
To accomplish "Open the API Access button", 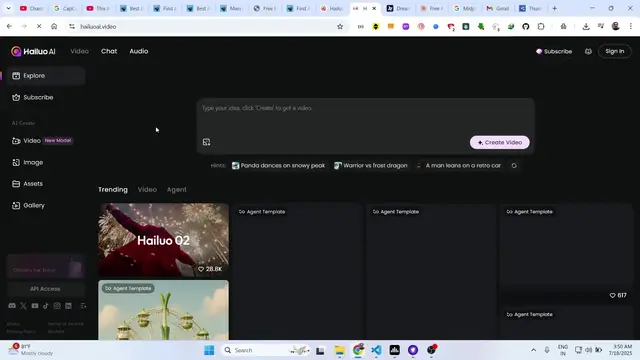I will (45, 289).
